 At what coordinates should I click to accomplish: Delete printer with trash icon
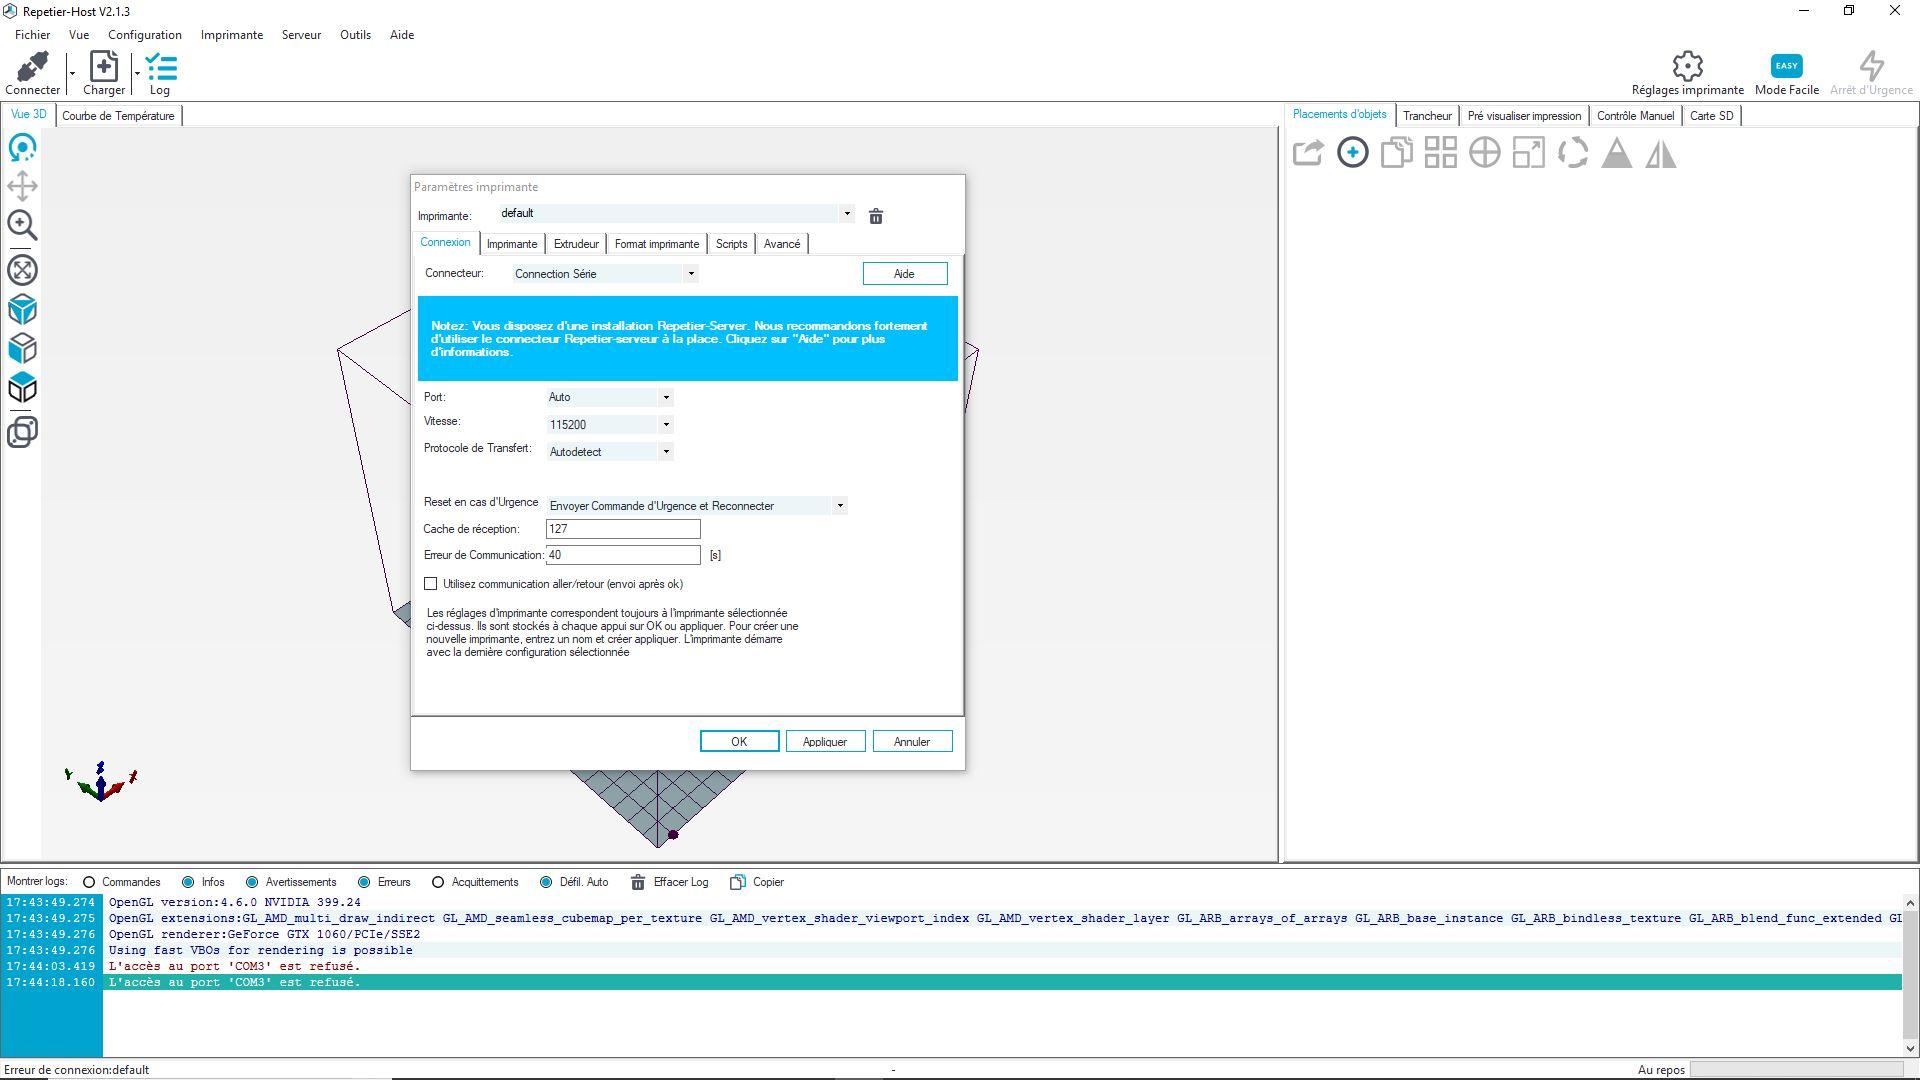[x=876, y=216]
